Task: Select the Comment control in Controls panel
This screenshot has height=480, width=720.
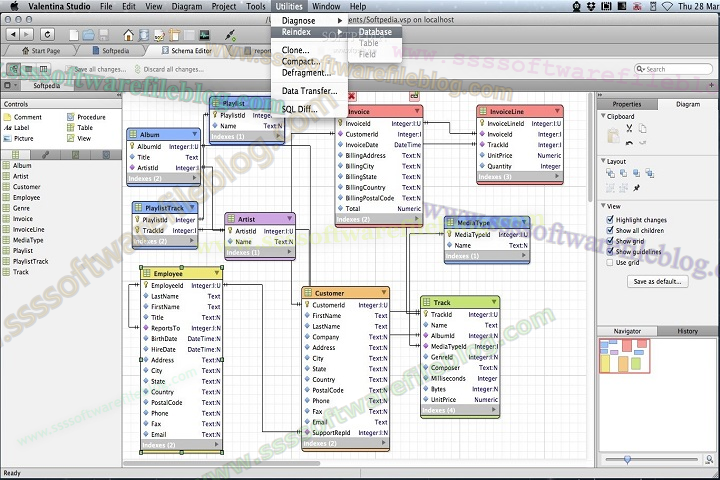Action: pyautogui.click(x=22, y=117)
